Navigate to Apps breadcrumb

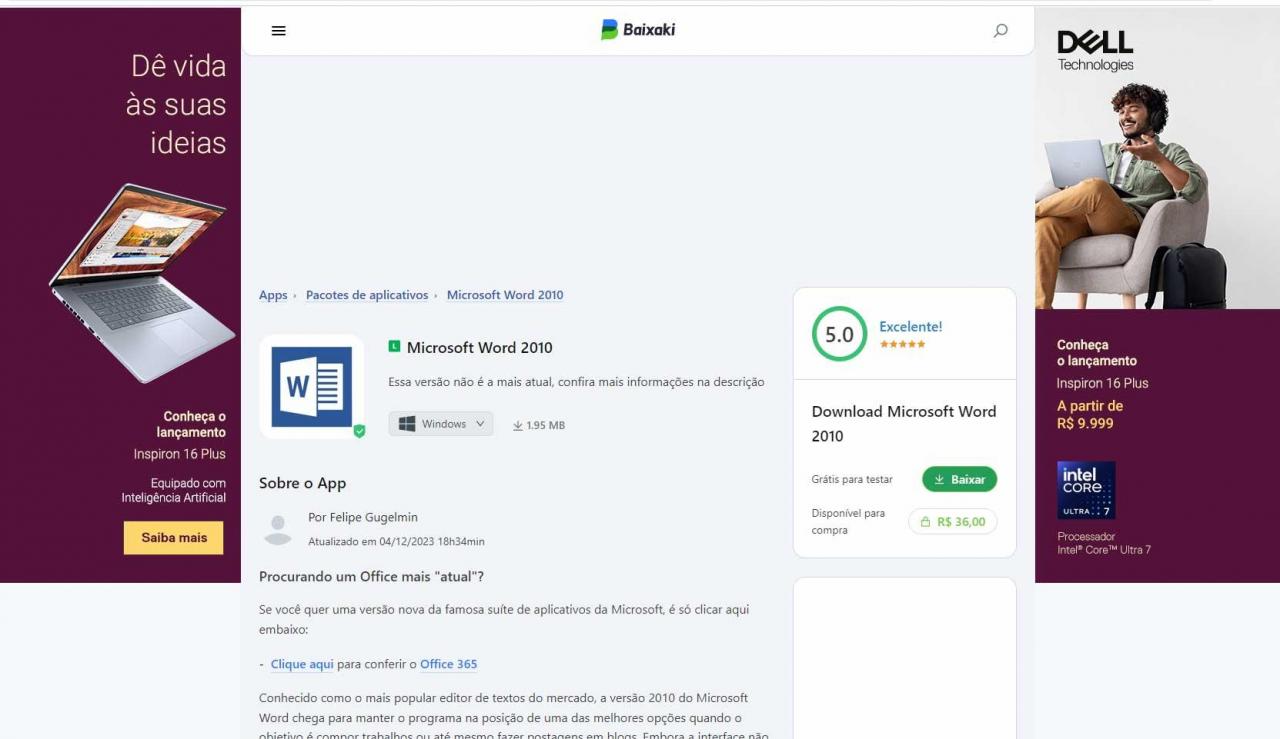click(x=273, y=295)
